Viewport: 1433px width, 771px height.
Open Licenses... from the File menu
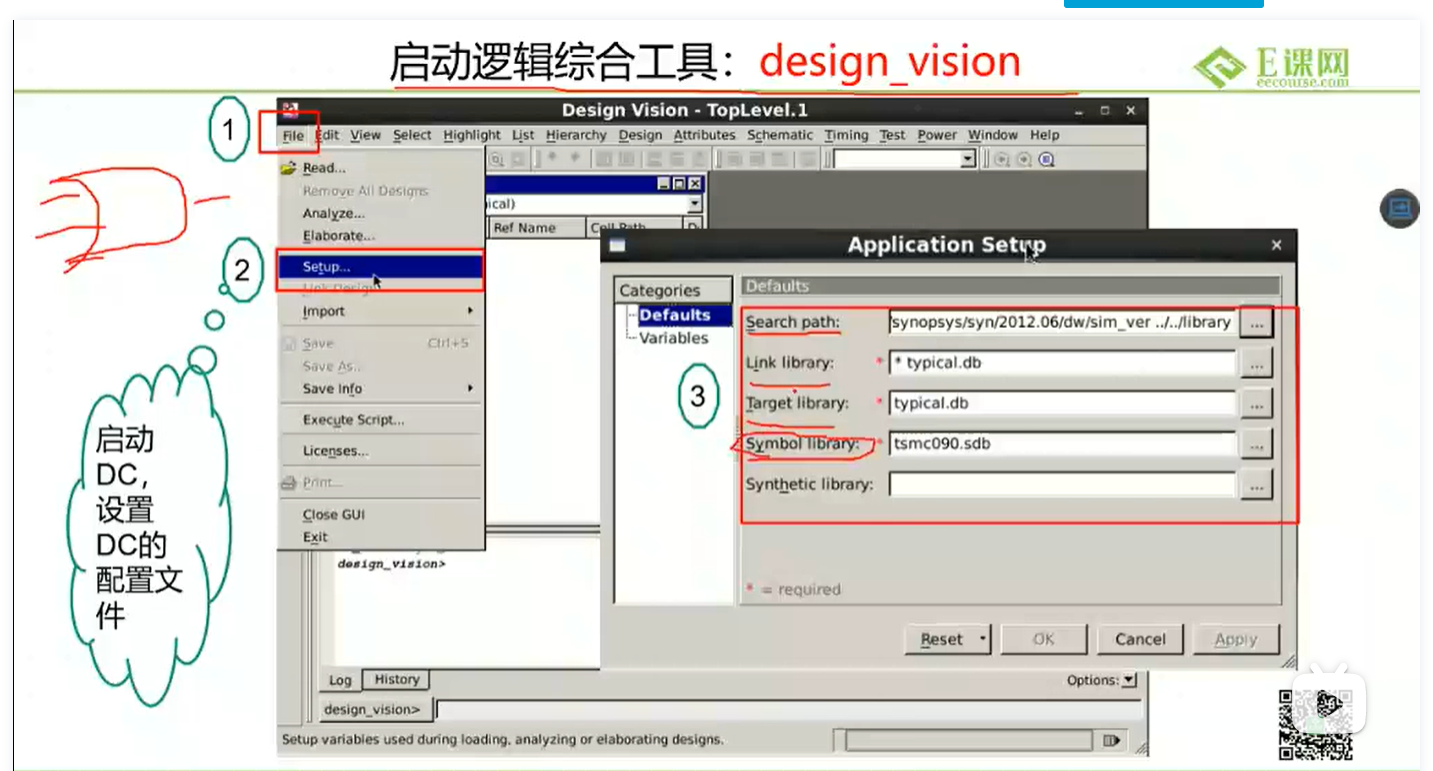[x=380, y=451]
